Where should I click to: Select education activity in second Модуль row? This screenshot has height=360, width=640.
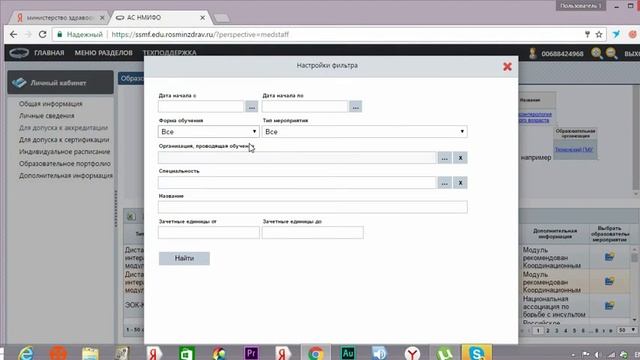tap(609, 281)
